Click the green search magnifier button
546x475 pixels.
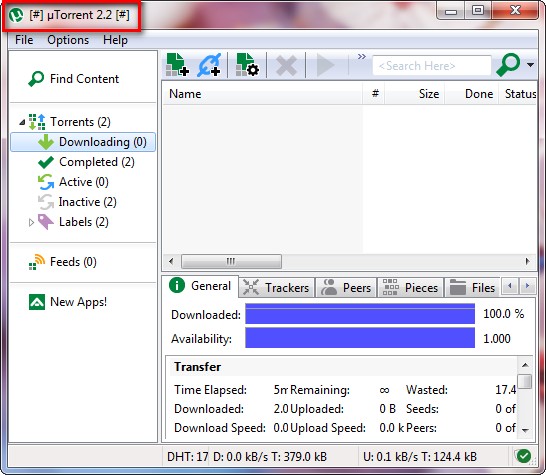point(508,65)
